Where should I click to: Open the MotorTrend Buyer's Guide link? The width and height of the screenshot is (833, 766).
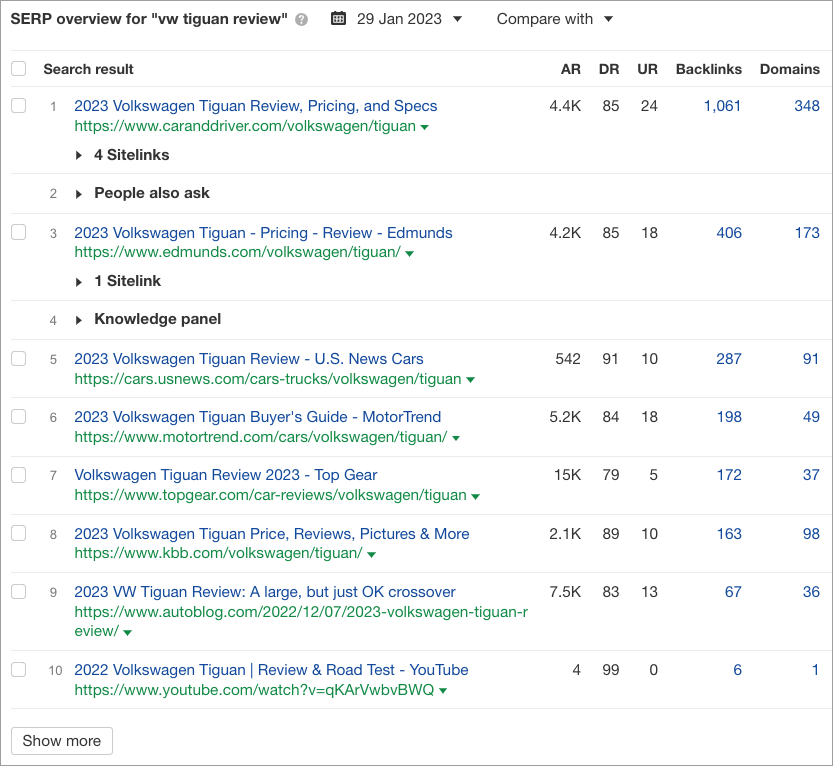[x=258, y=417]
